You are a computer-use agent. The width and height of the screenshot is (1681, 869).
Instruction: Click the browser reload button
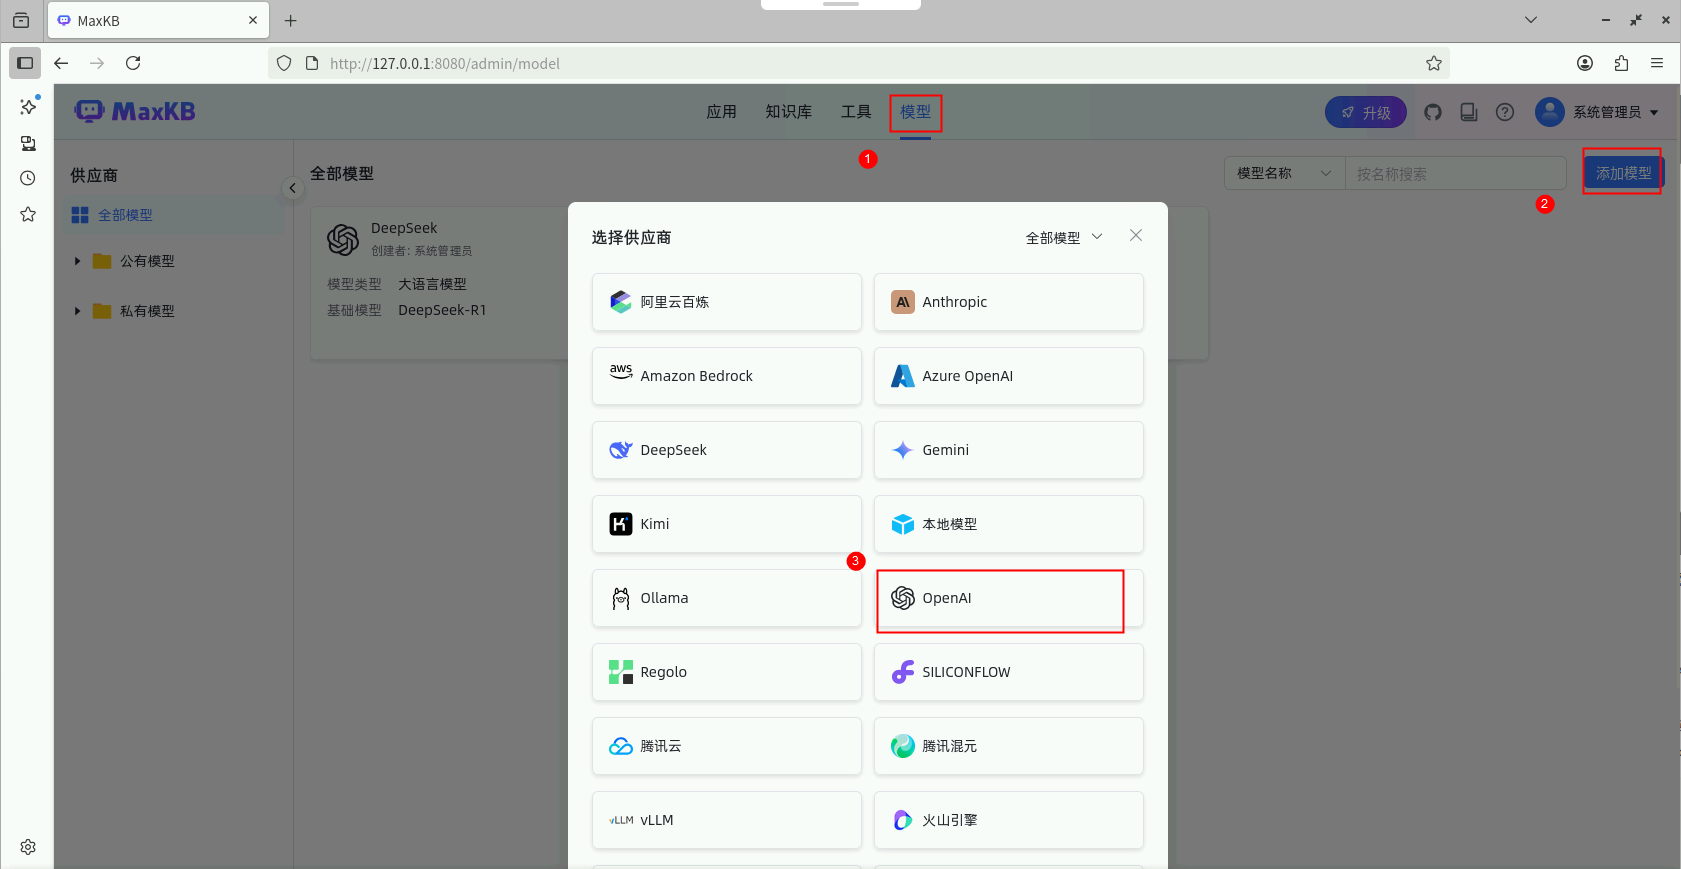133,63
